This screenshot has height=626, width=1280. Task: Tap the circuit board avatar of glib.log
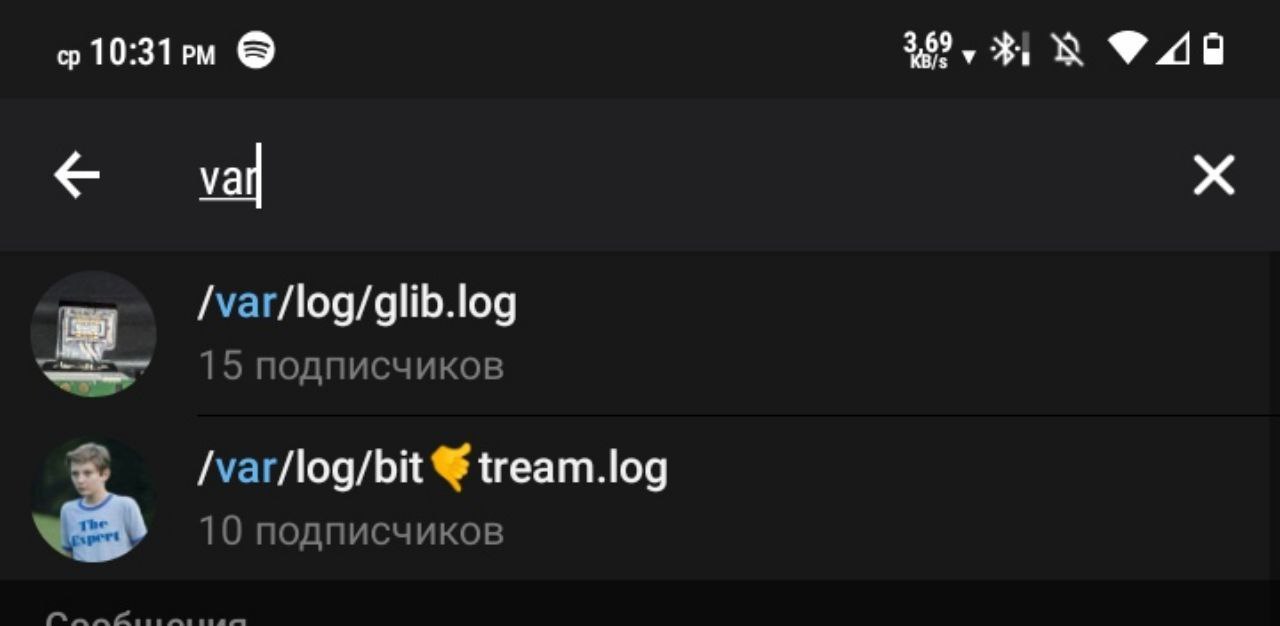pyautogui.click(x=93, y=334)
